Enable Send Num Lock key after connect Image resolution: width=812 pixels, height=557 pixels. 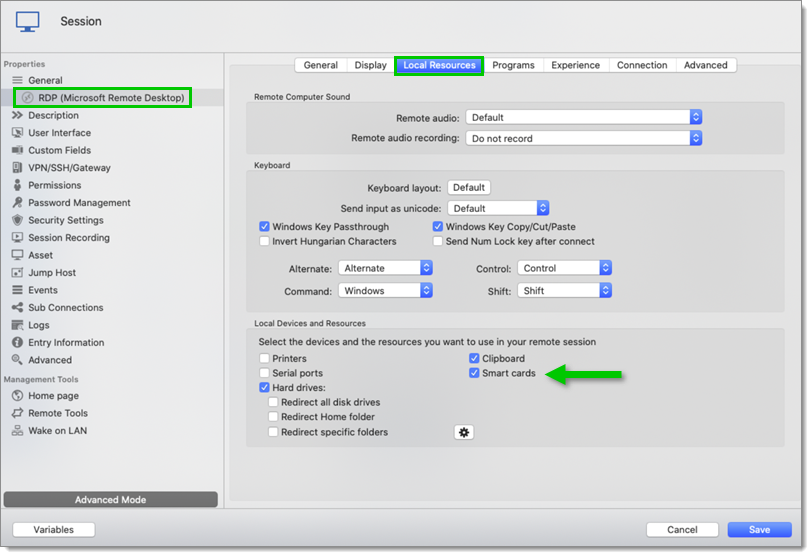click(x=438, y=241)
